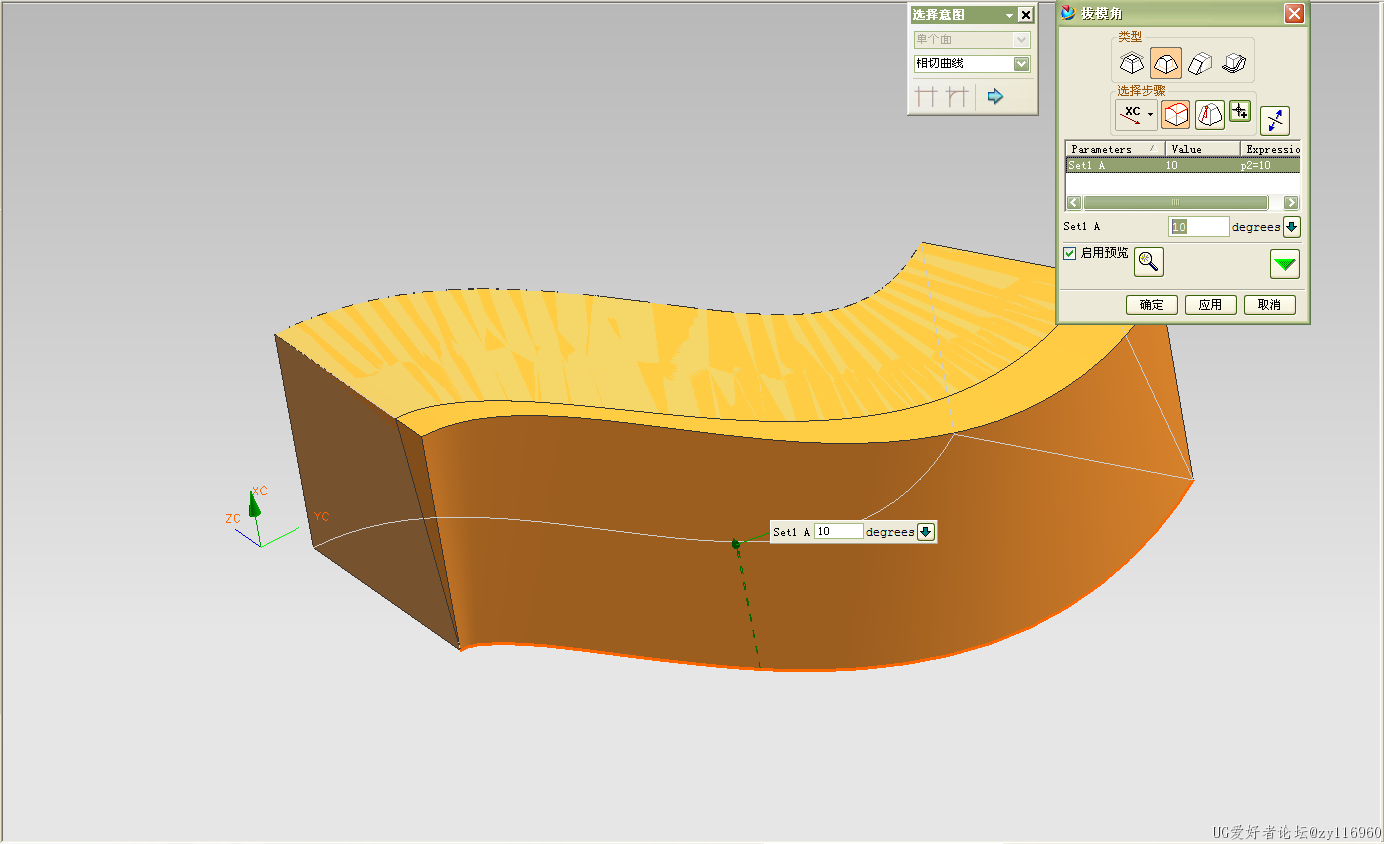
Task: Click the XC axis arrow of coordinate triad
Action: [x=255, y=504]
